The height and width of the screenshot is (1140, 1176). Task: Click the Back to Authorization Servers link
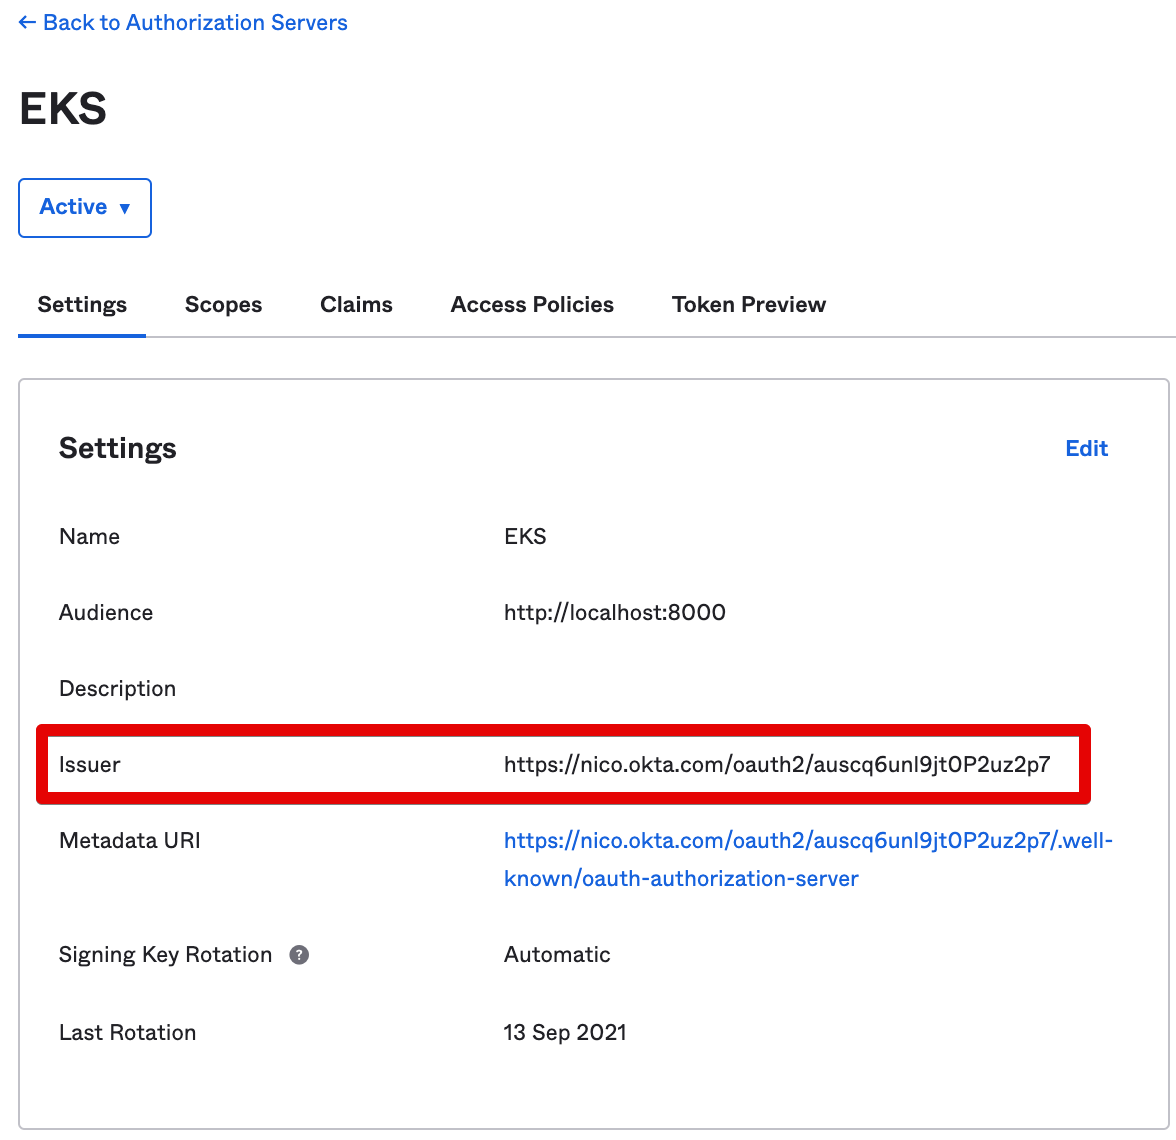pyautogui.click(x=183, y=23)
